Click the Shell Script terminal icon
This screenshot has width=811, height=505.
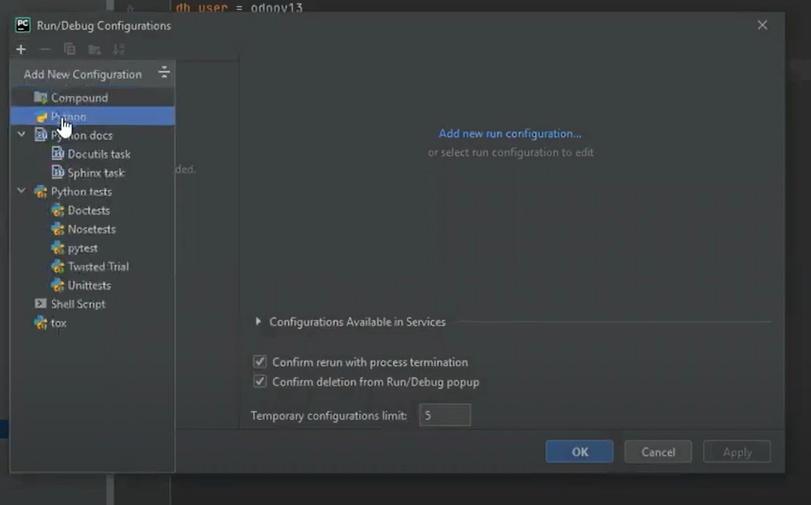pyautogui.click(x=41, y=304)
